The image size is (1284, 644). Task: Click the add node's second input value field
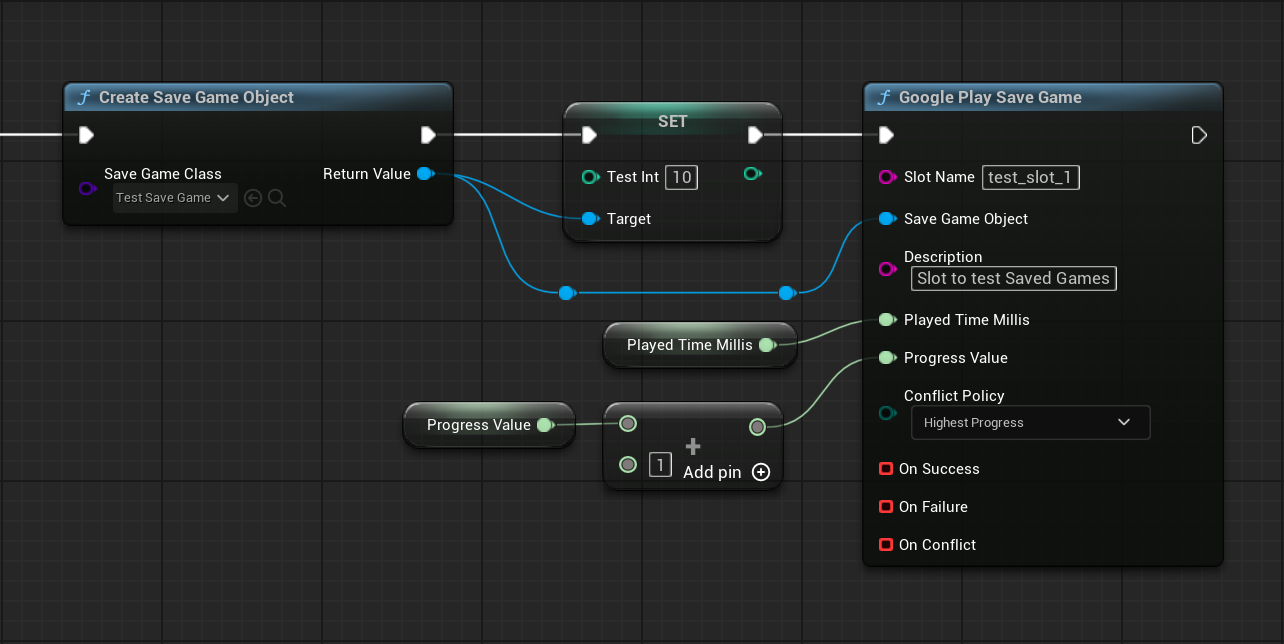[660, 464]
